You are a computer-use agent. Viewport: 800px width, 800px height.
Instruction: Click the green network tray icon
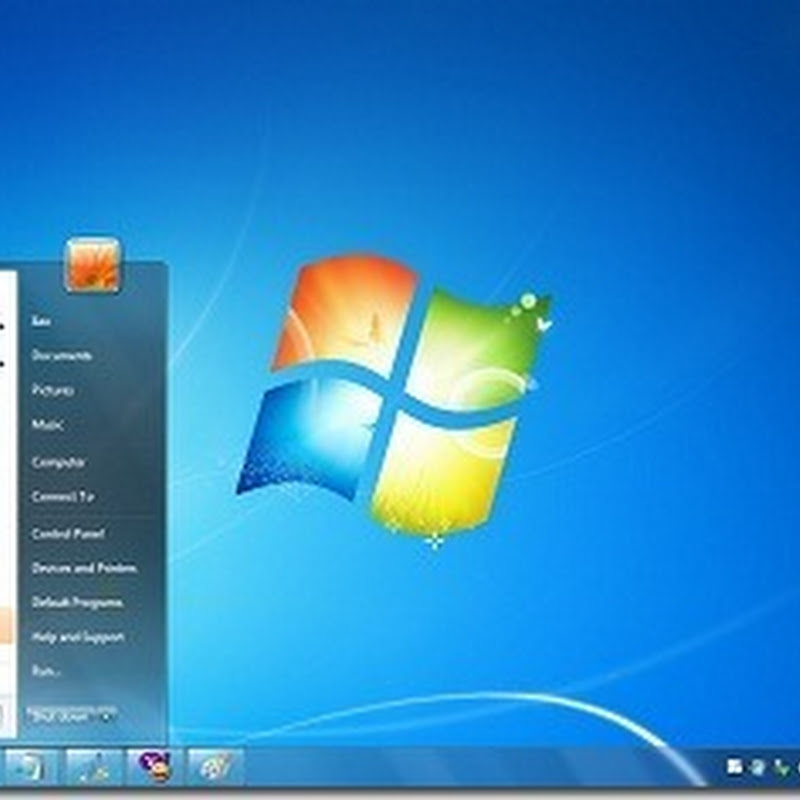781,767
